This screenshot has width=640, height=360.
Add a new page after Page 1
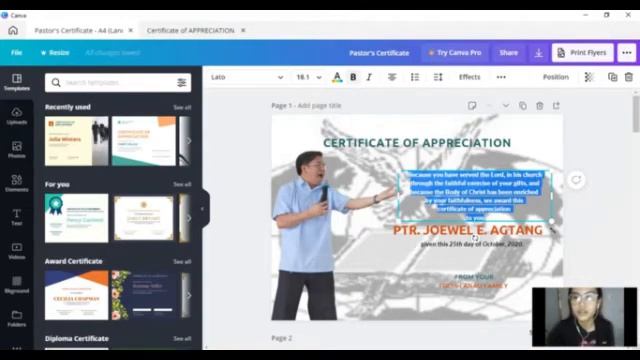coord(556,106)
